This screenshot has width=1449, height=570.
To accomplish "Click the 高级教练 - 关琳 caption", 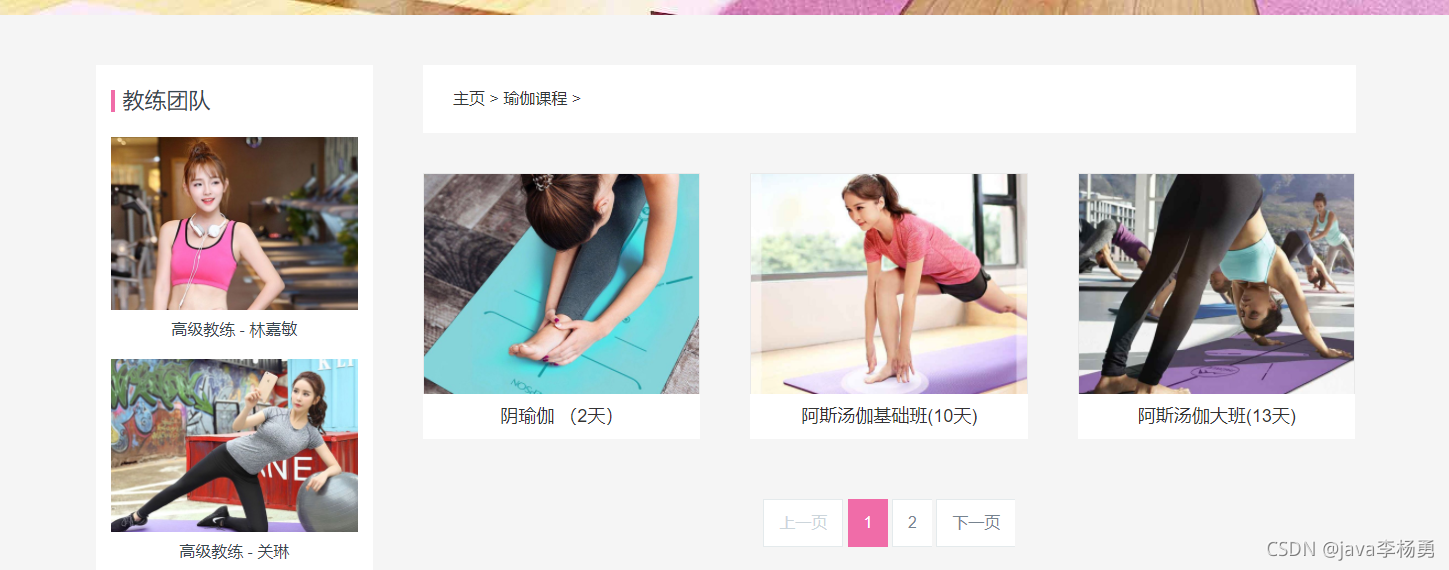I will (x=234, y=551).
